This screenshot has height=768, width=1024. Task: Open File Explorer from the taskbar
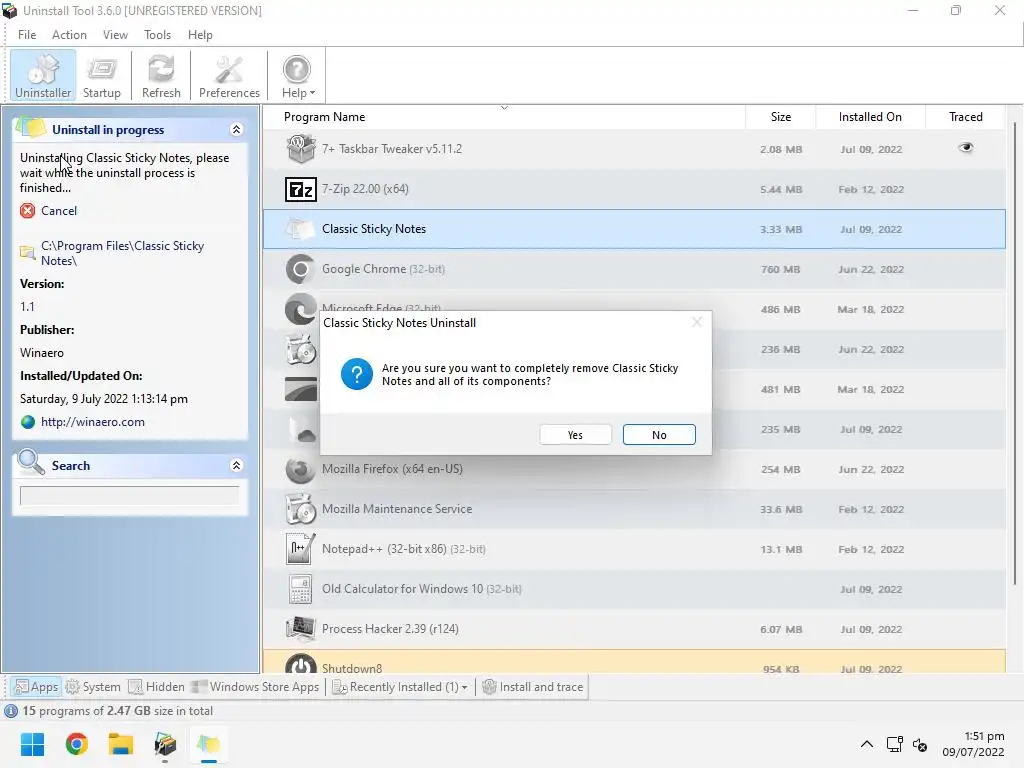(121, 744)
